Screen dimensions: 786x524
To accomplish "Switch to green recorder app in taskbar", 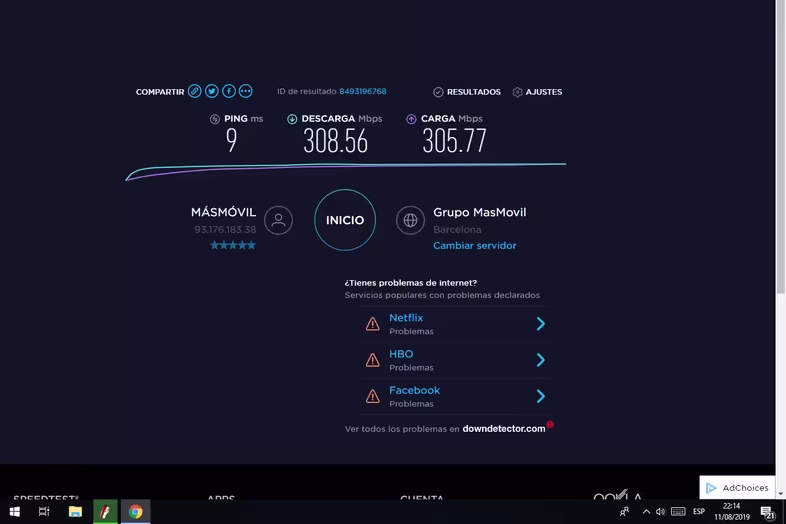I will click(x=105, y=511).
